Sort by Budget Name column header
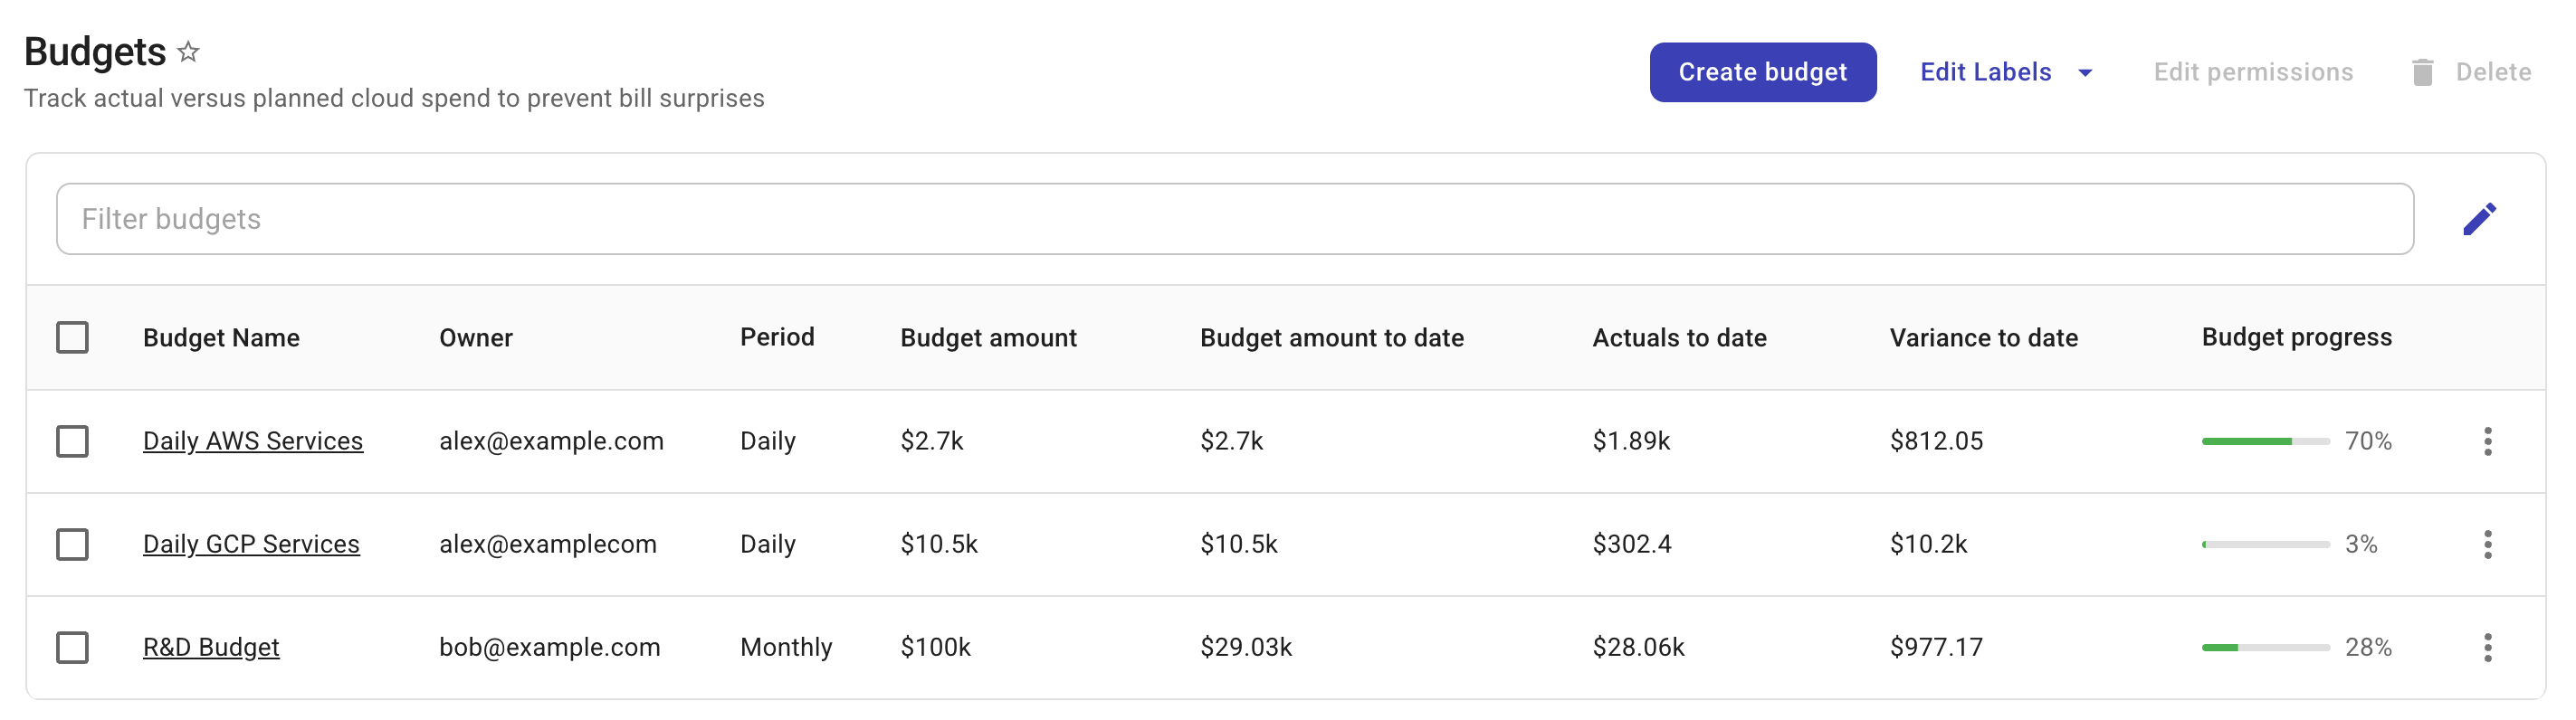 [221, 338]
